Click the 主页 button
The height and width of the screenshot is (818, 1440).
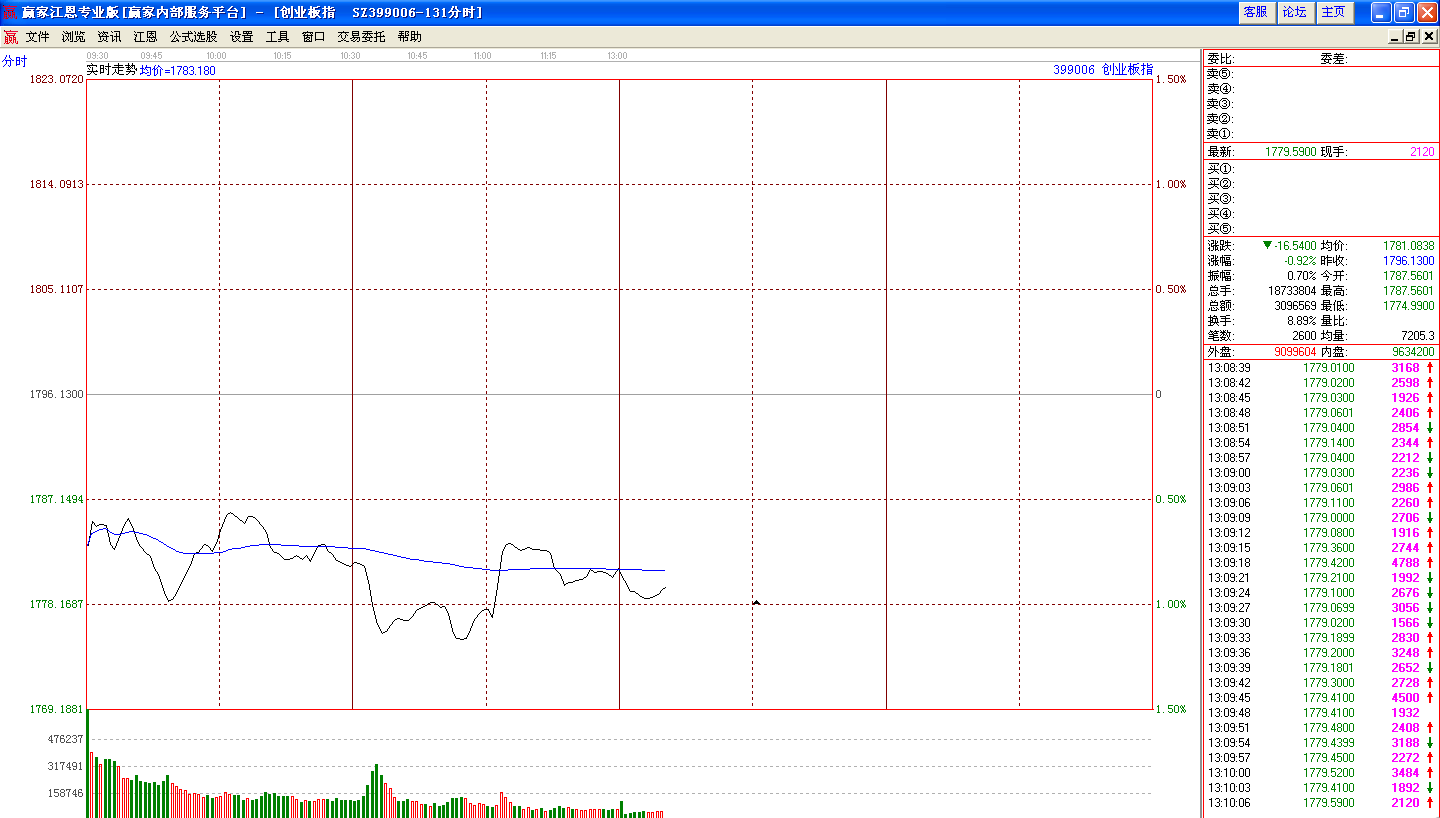point(1334,12)
